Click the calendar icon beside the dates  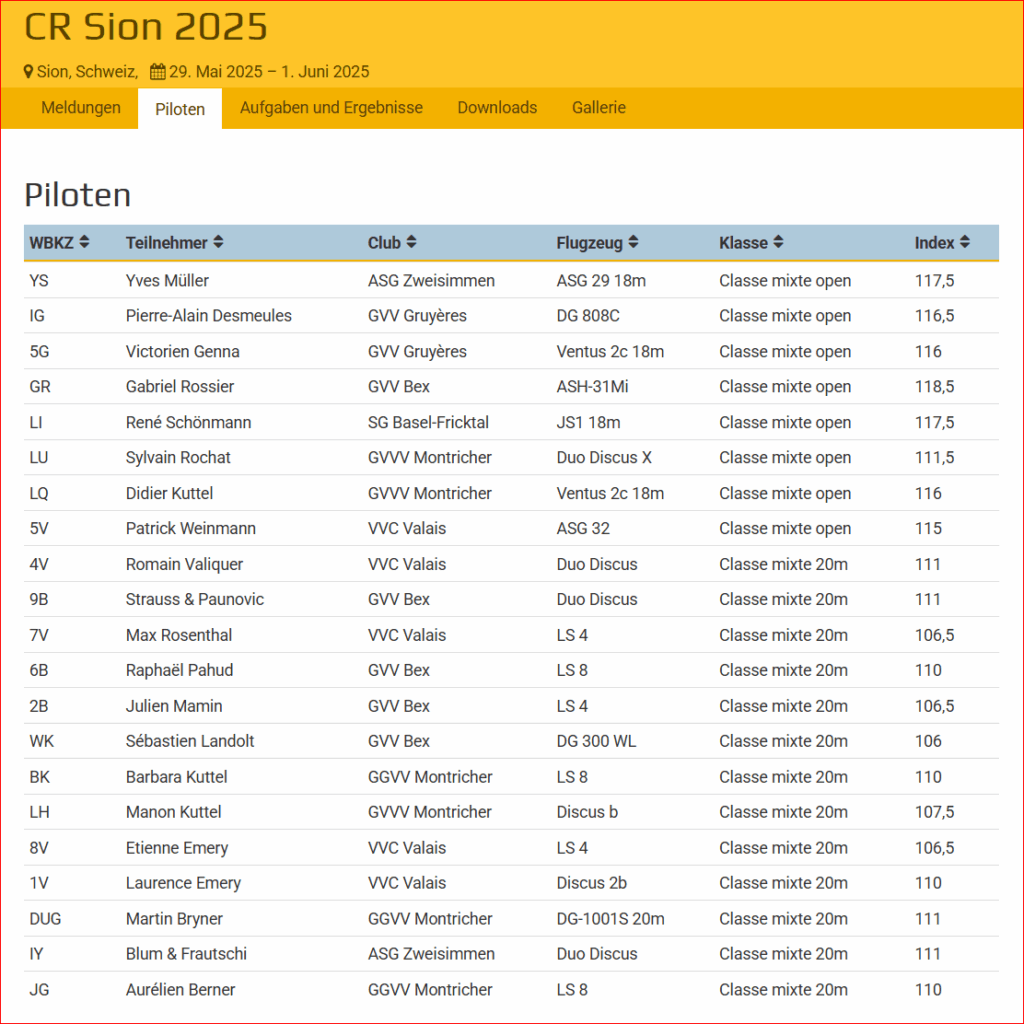coord(157,72)
